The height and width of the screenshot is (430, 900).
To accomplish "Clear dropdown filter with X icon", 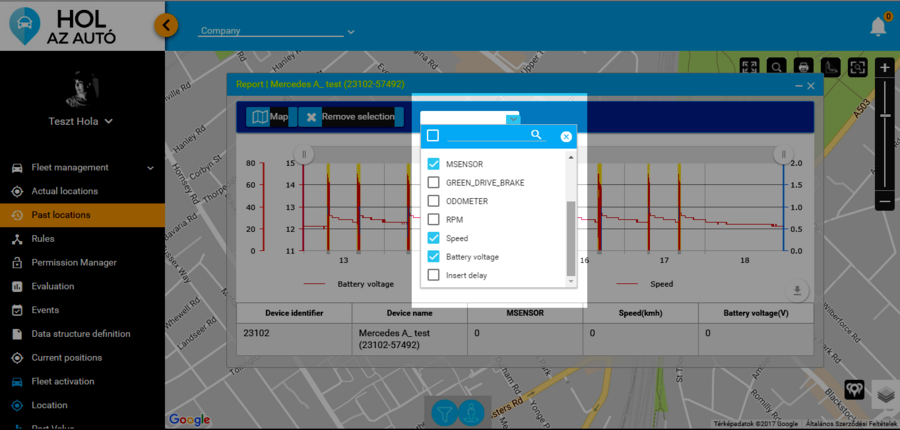I will (x=566, y=136).
